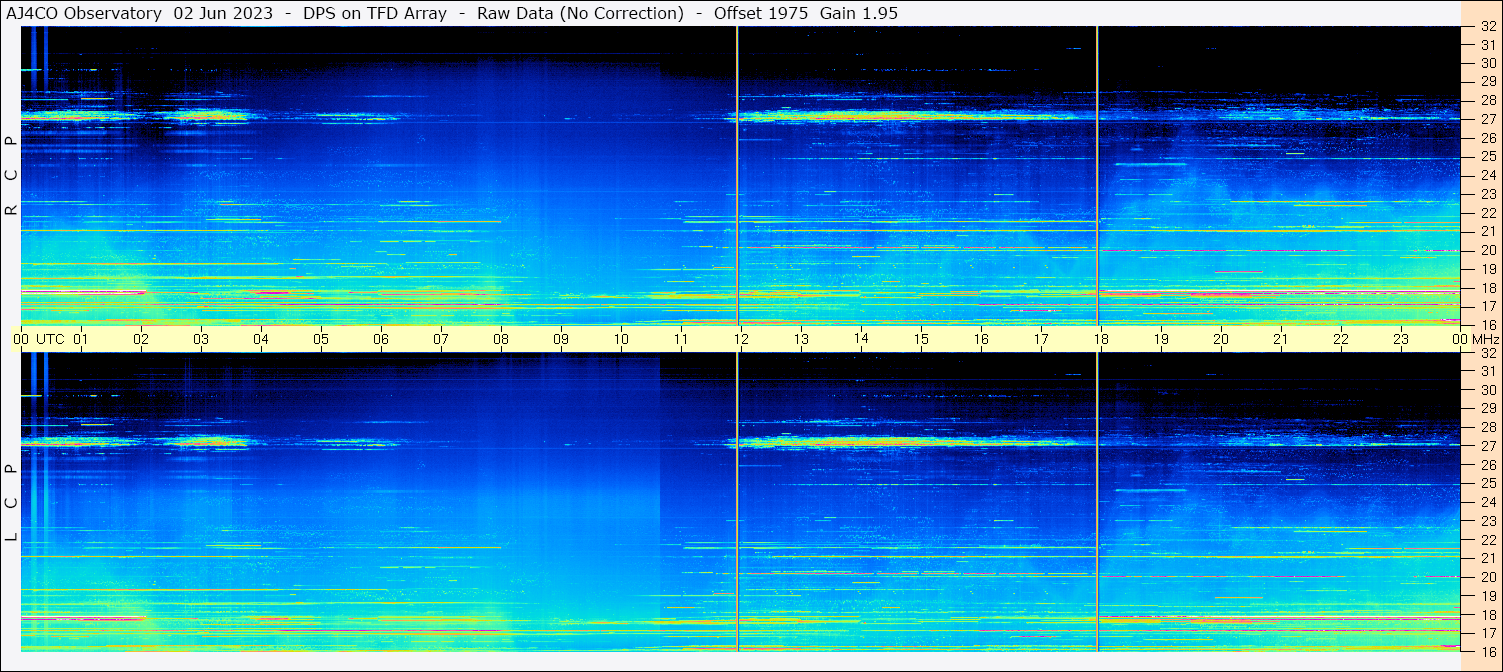This screenshot has height=672, width=1503.
Task: Select the 22 MHz label of LCP panel
Action: pos(1488,539)
